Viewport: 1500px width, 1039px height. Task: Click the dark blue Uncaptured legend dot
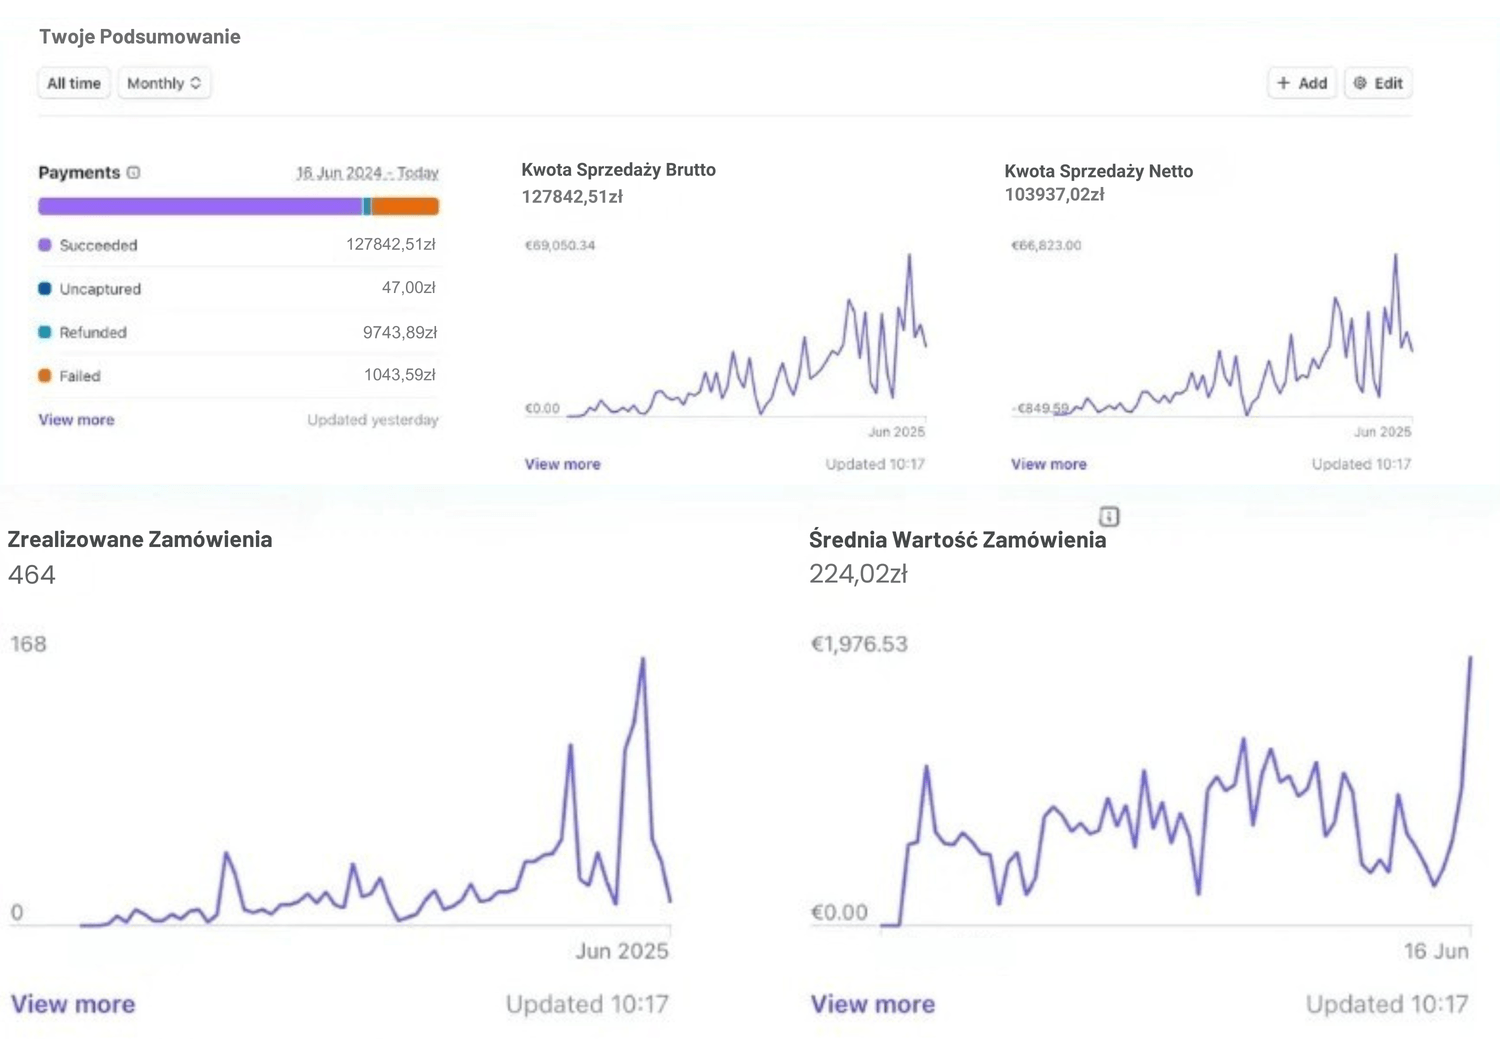[45, 289]
